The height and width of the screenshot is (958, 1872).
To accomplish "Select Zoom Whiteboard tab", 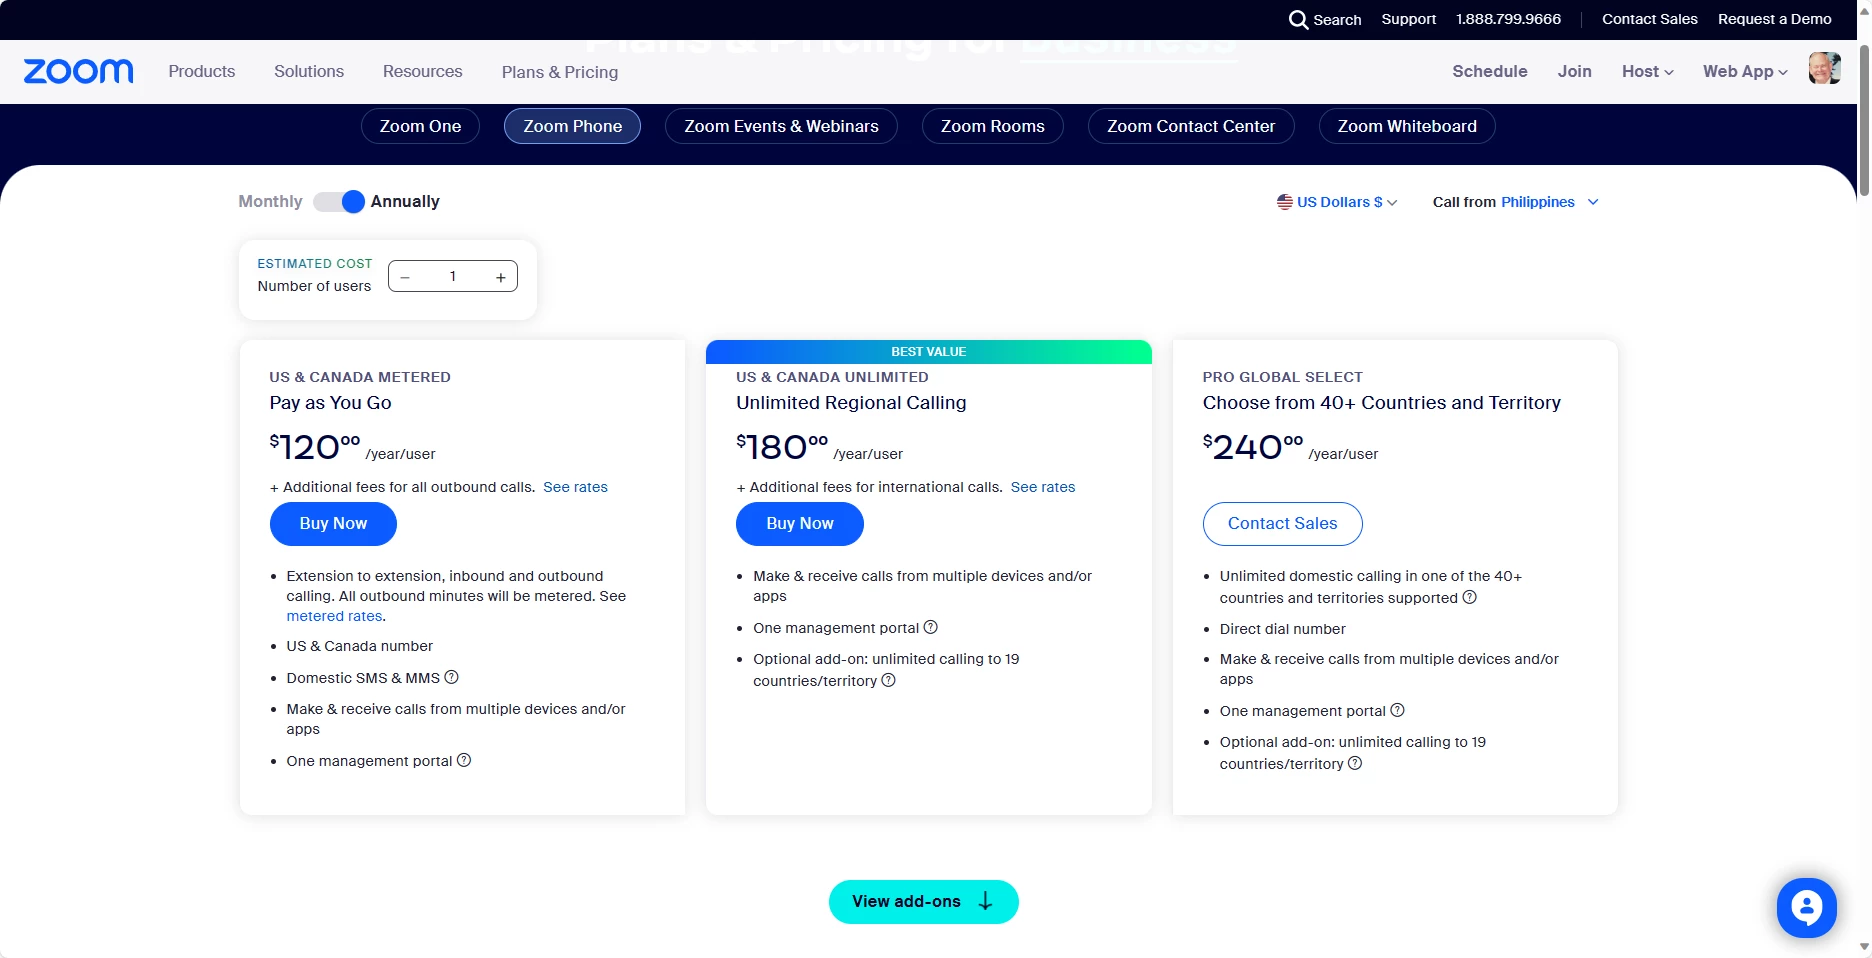I will [x=1407, y=126].
